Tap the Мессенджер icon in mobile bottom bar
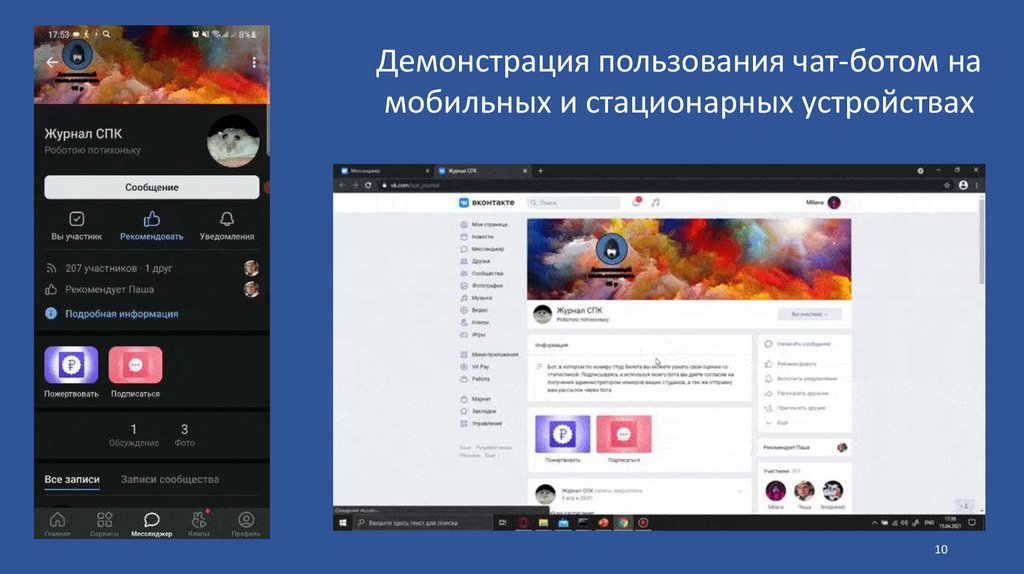The image size is (1024, 574). click(152, 520)
